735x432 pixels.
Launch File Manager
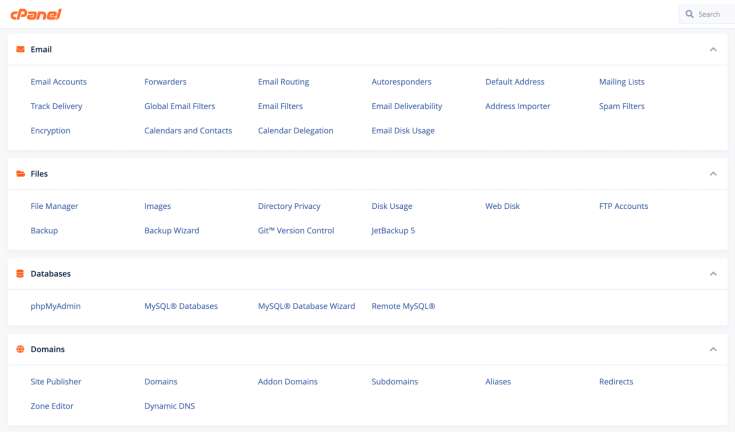click(x=54, y=206)
